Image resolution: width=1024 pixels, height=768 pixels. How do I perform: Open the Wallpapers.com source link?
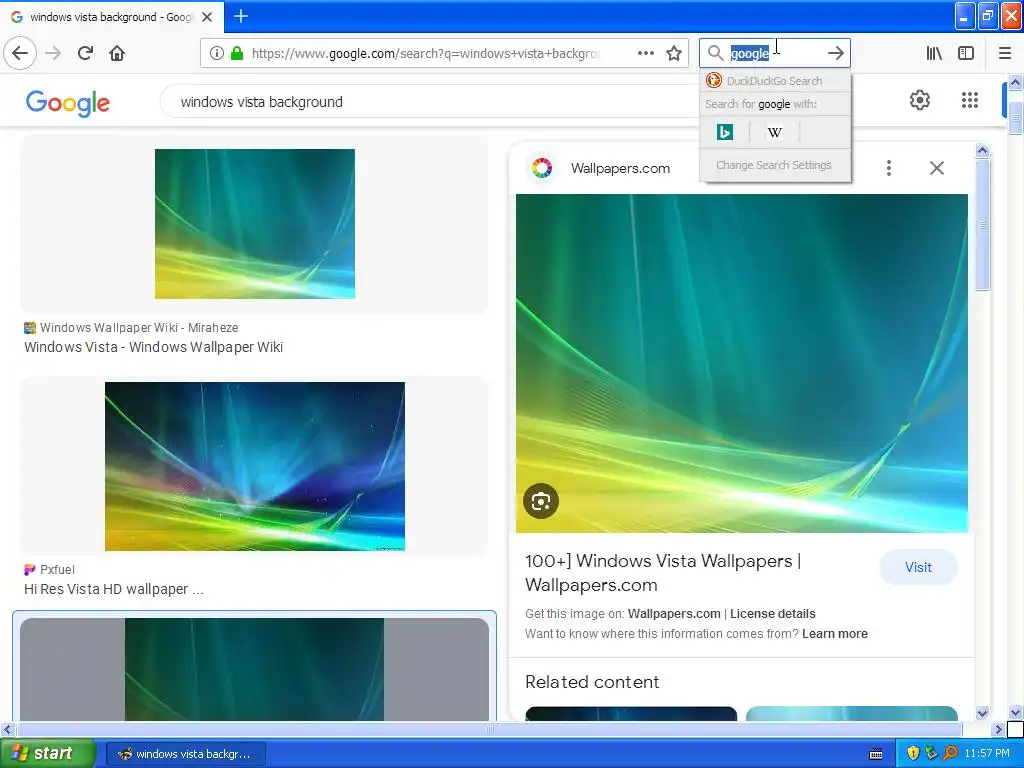(620, 168)
